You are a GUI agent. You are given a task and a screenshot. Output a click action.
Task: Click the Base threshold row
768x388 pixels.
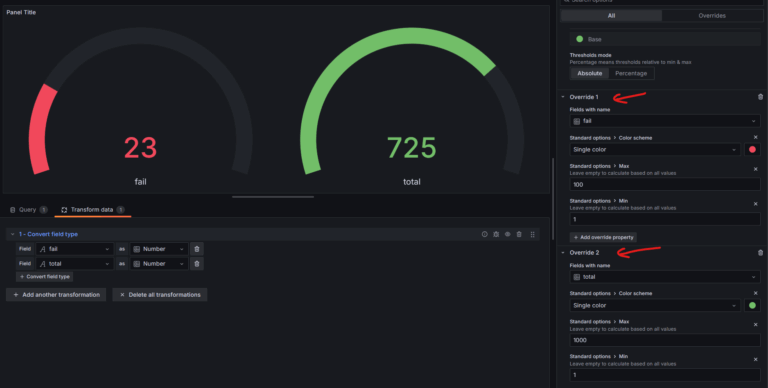pos(665,39)
